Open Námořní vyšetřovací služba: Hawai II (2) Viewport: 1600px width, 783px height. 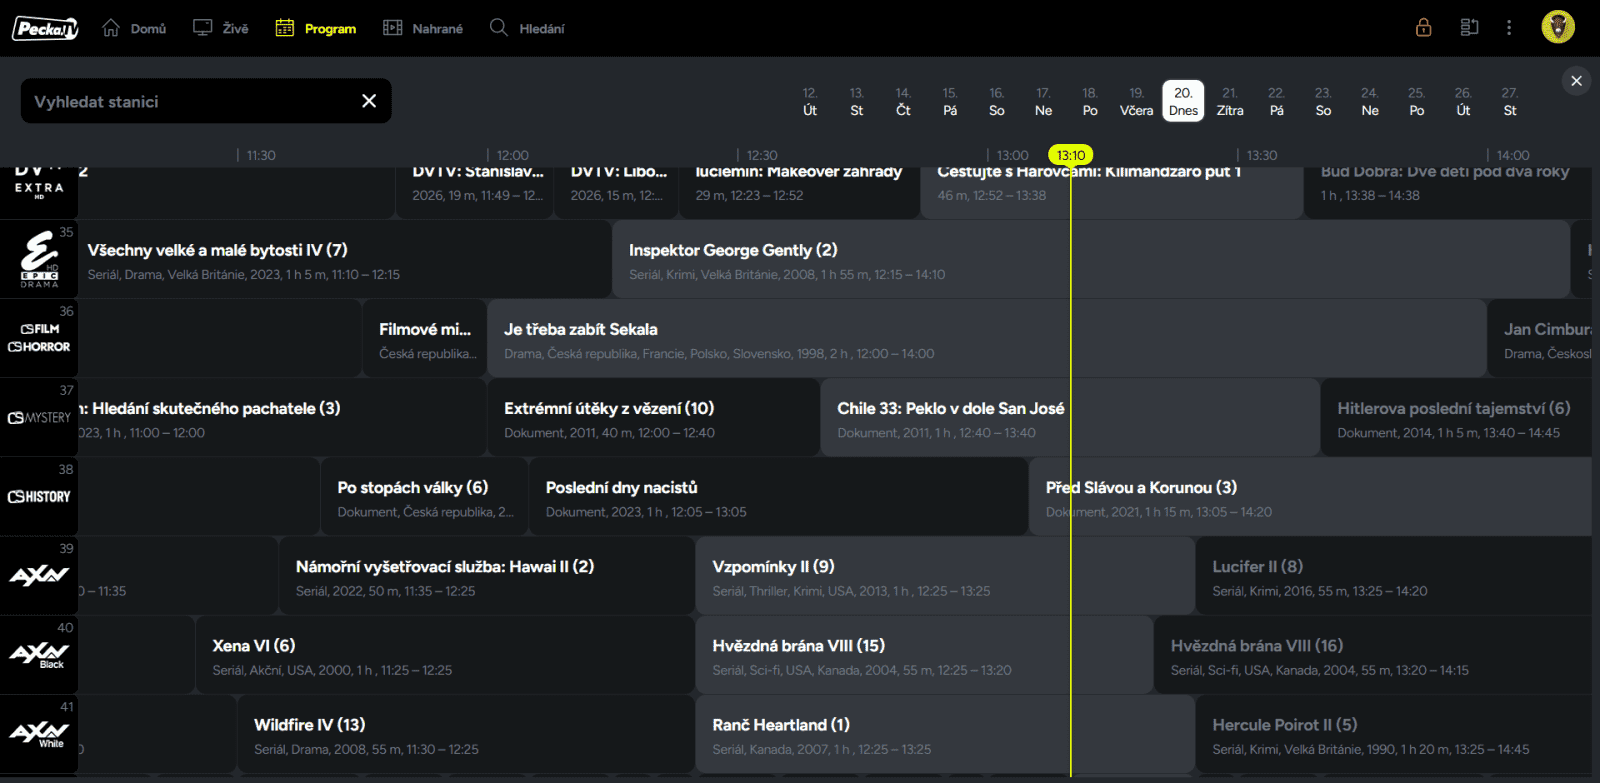pyautogui.click(x=487, y=575)
